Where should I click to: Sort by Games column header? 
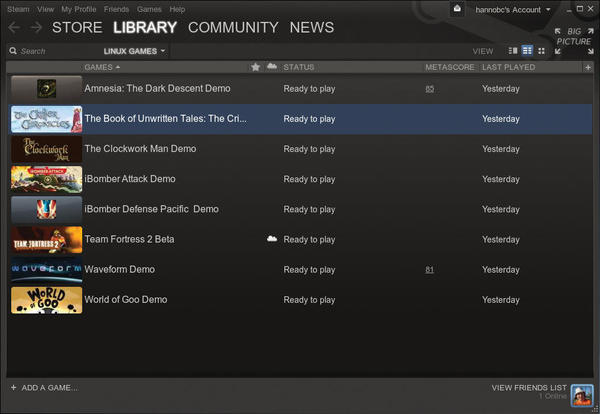coord(102,67)
